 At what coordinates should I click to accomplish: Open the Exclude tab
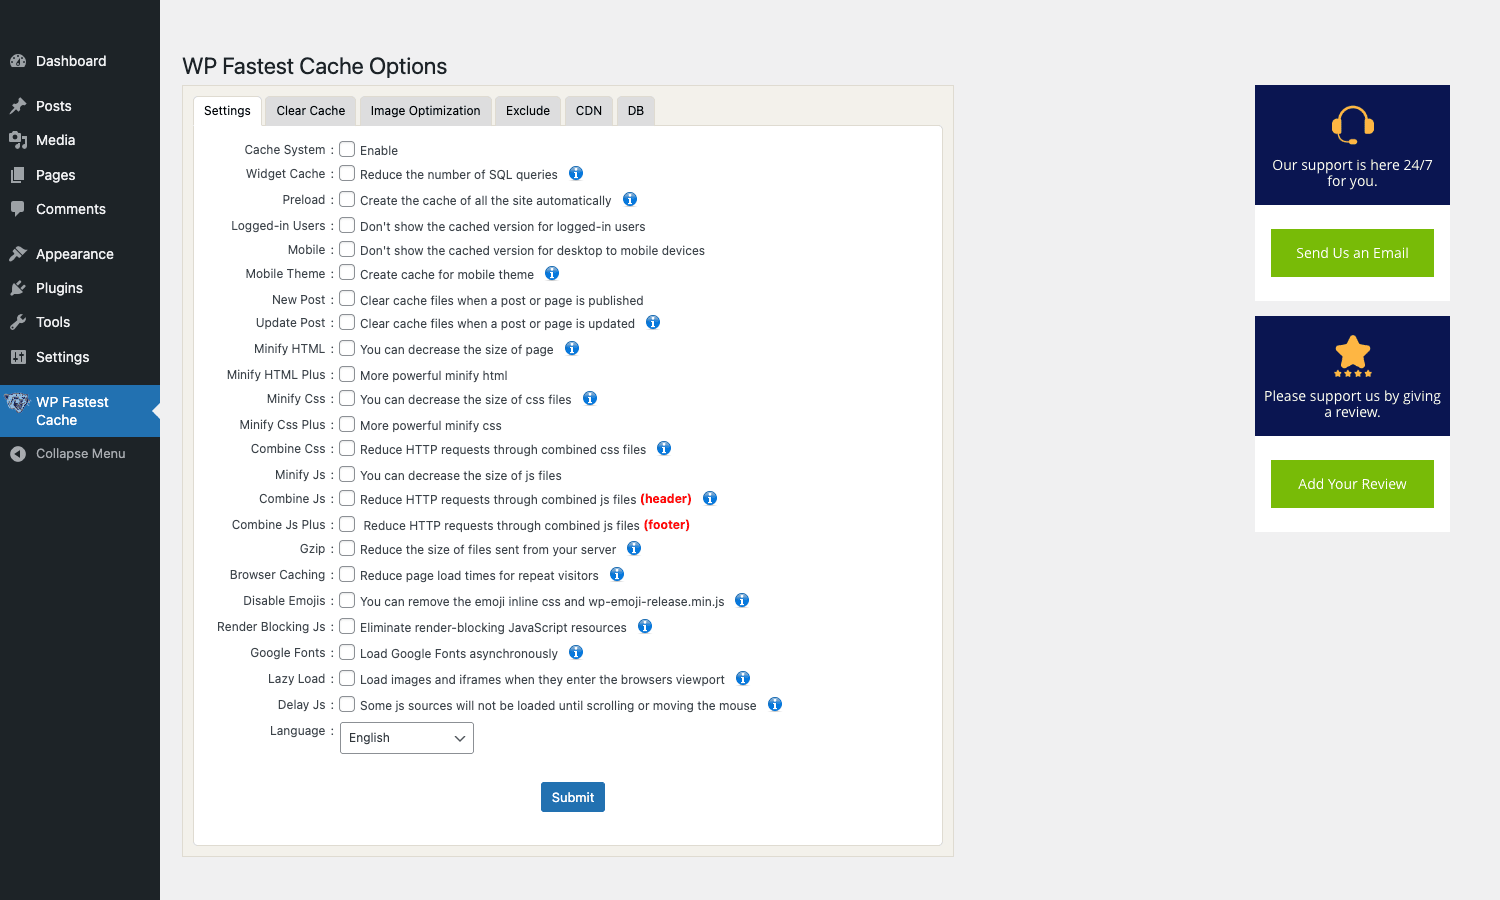[528, 111]
